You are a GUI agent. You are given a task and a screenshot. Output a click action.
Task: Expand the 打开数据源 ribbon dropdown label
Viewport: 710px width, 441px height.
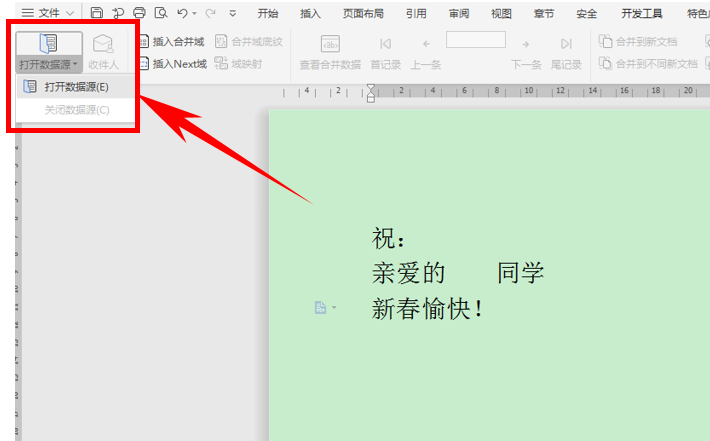coord(48,65)
